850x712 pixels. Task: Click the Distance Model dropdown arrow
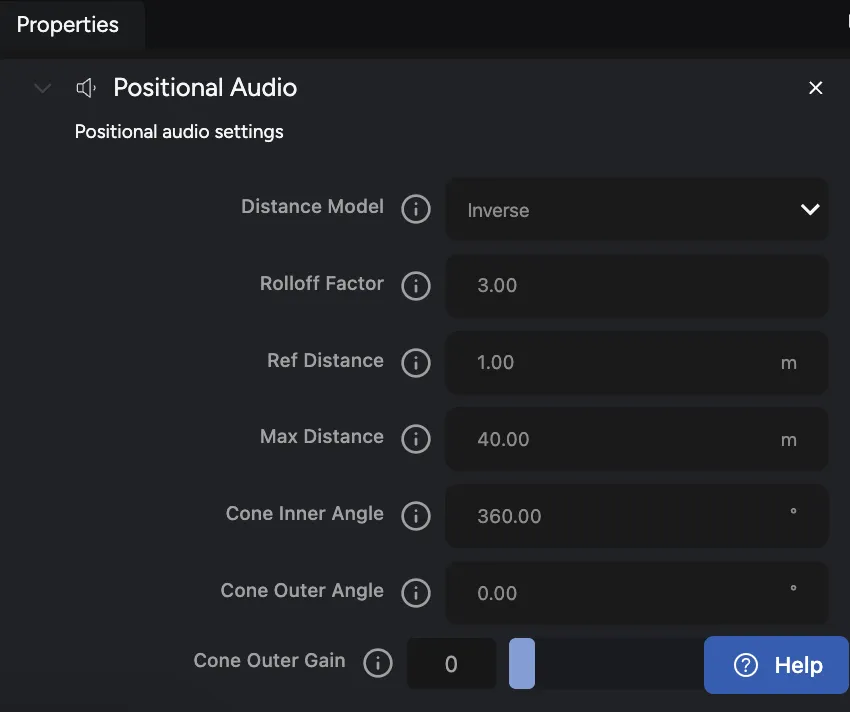pos(810,210)
